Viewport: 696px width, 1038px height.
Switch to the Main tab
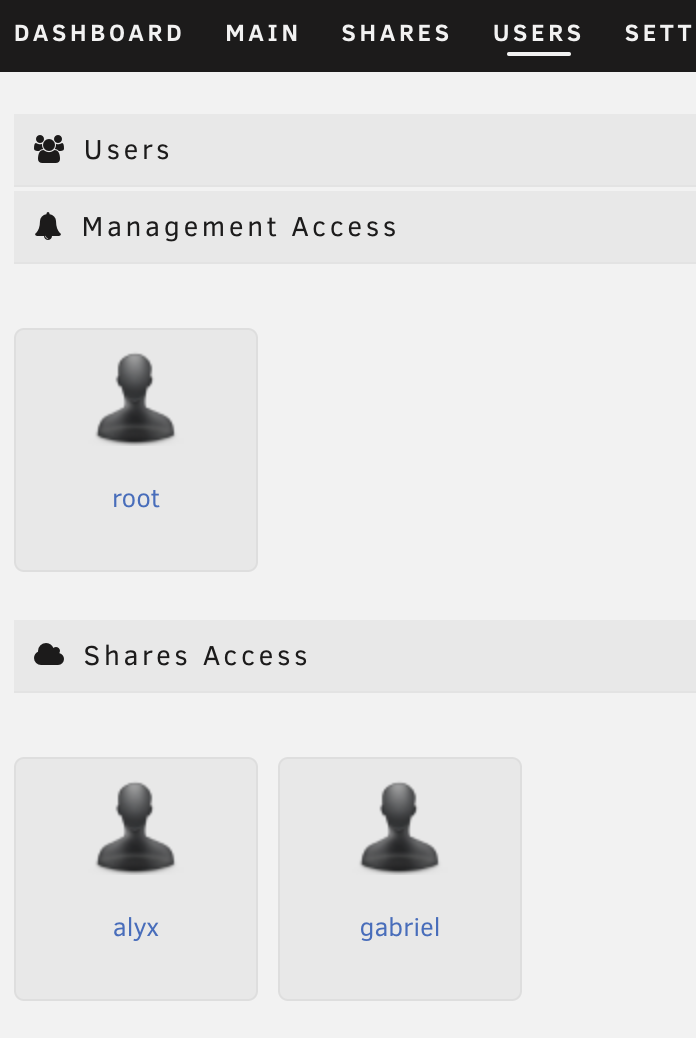click(x=263, y=33)
